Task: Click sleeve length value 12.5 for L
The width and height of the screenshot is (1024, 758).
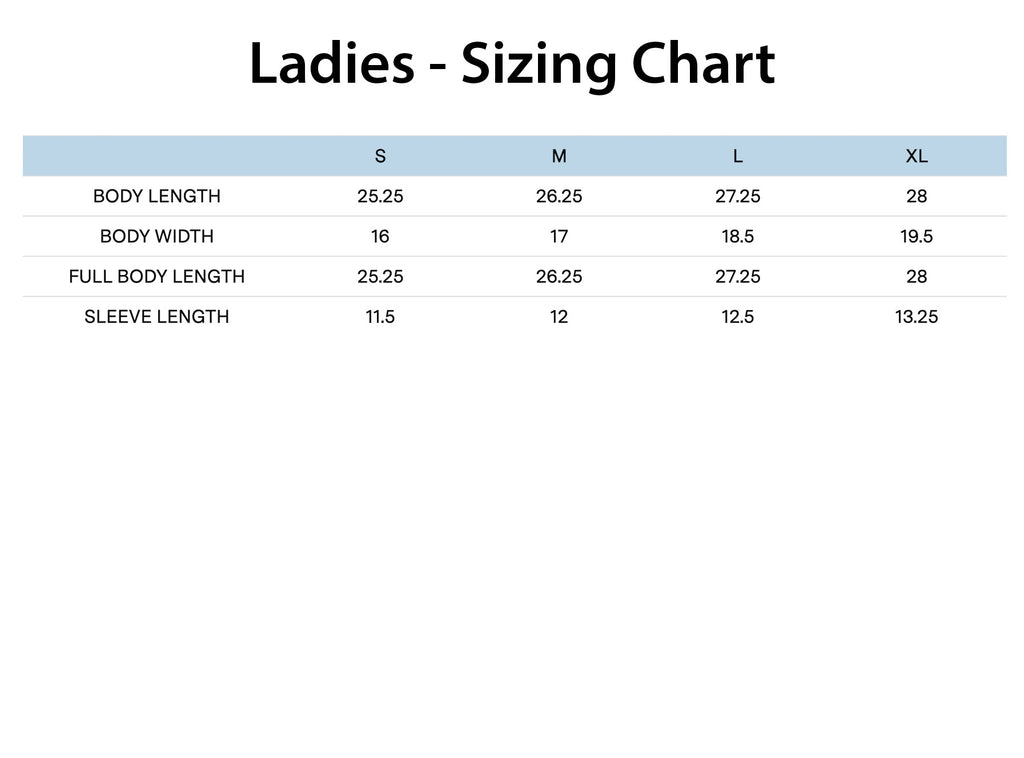Action: click(x=737, y=316)
